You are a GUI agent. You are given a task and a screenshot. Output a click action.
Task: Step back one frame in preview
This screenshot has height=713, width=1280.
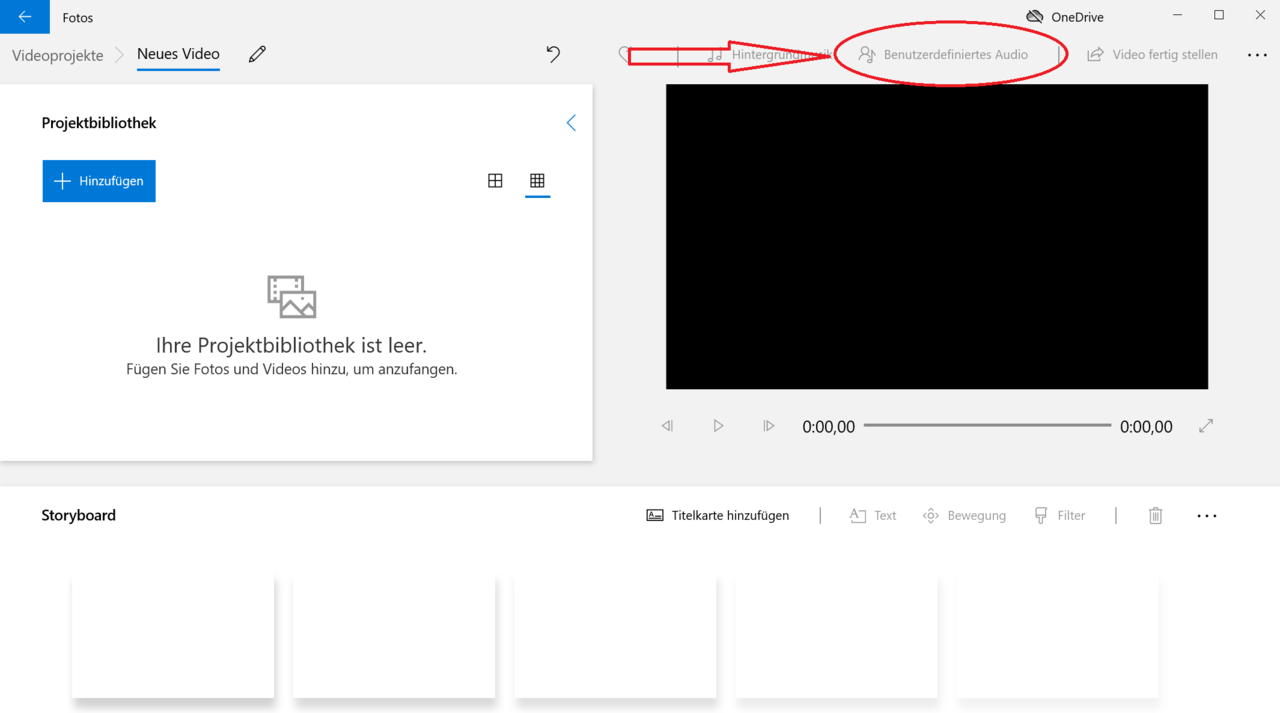667,426
